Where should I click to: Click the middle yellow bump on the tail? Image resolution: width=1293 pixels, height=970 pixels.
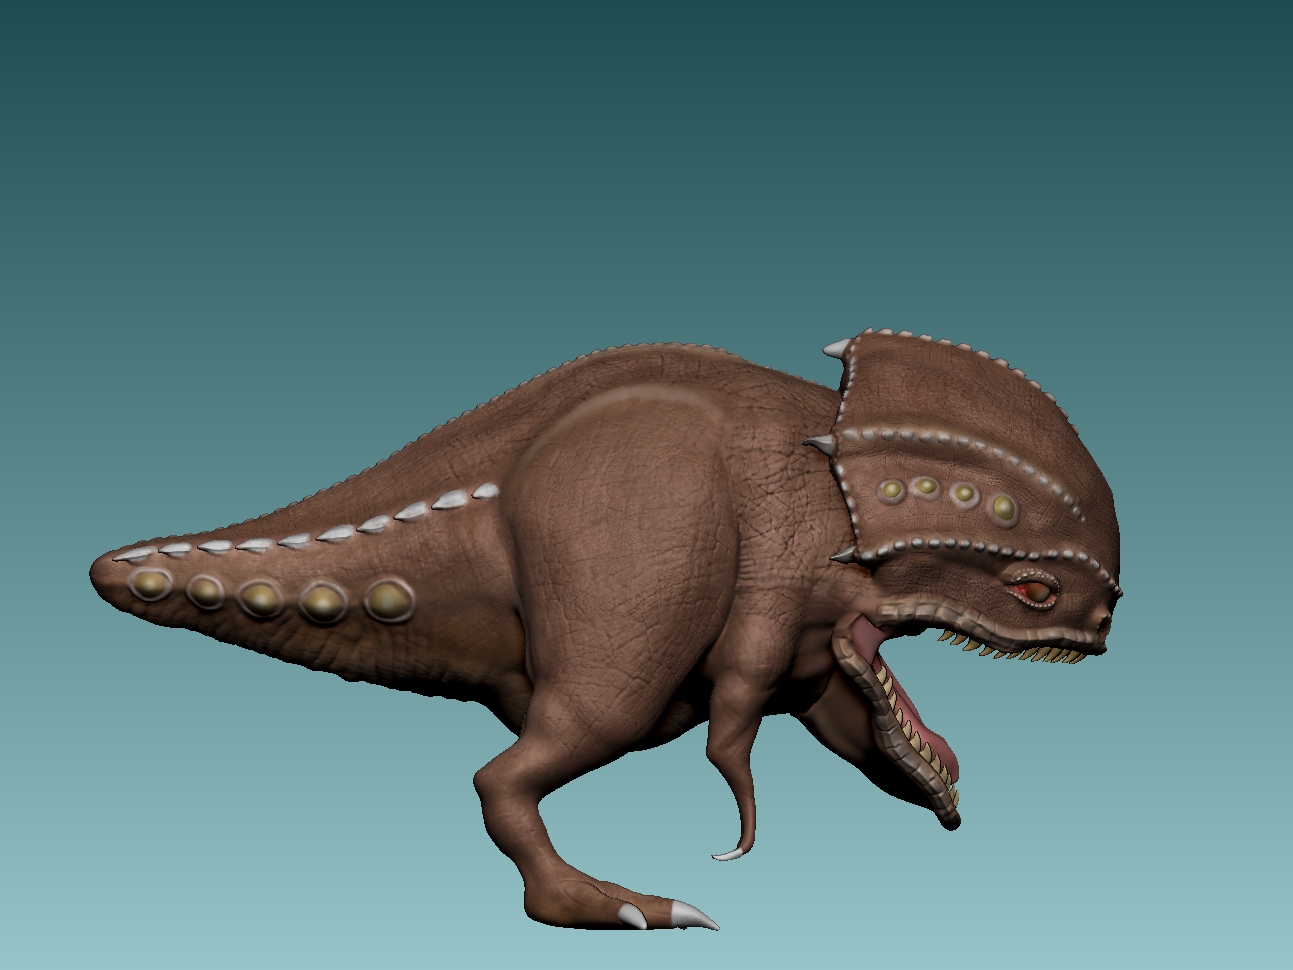coord(260,598)
